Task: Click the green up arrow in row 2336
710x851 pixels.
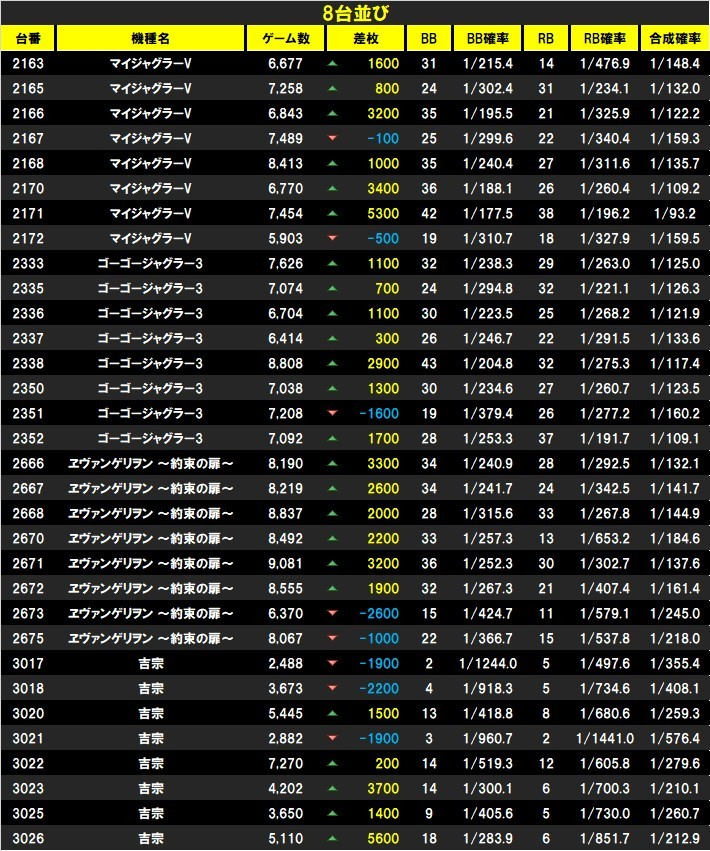Action: [x=333, y=313]
